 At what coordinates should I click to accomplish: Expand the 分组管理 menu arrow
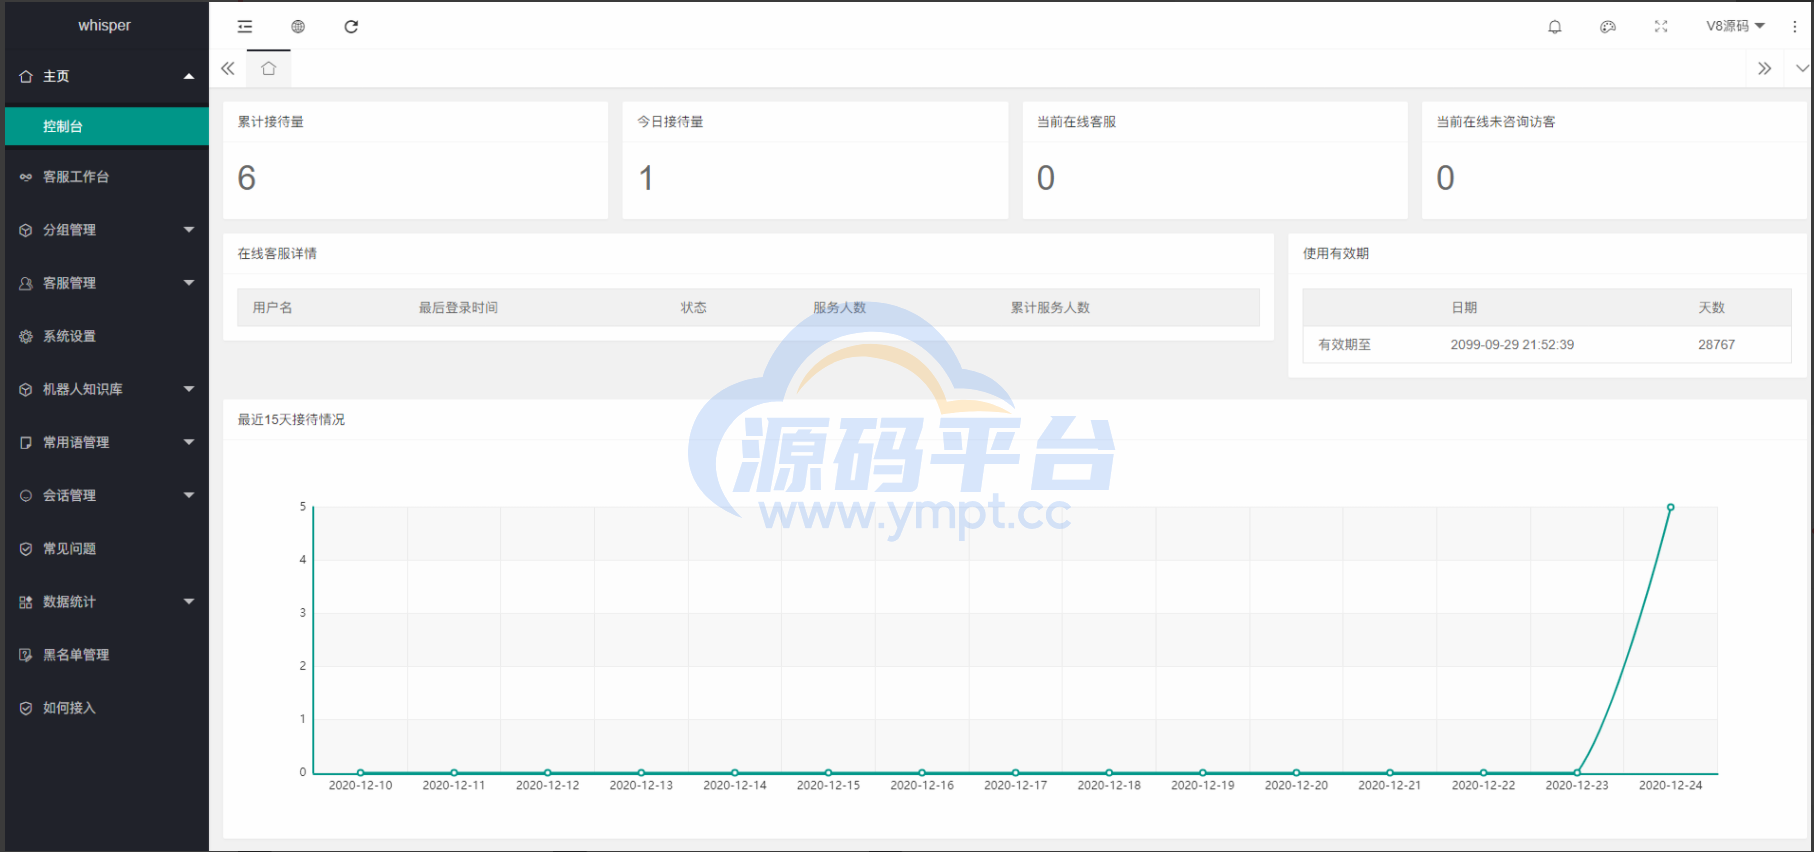189,230
